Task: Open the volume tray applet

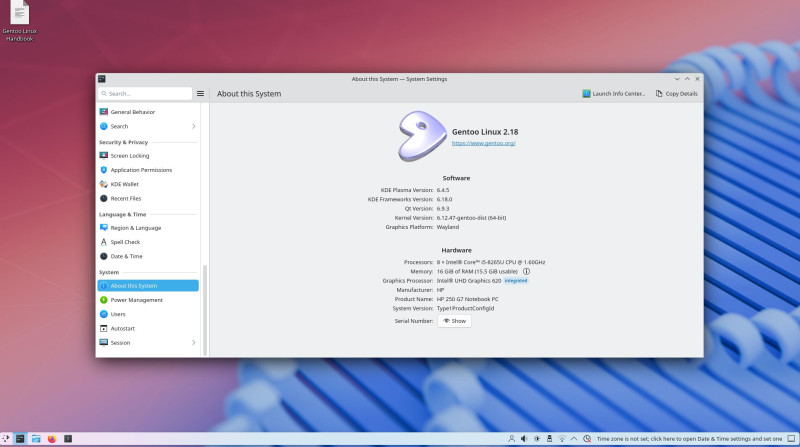Action: [524, 439]
